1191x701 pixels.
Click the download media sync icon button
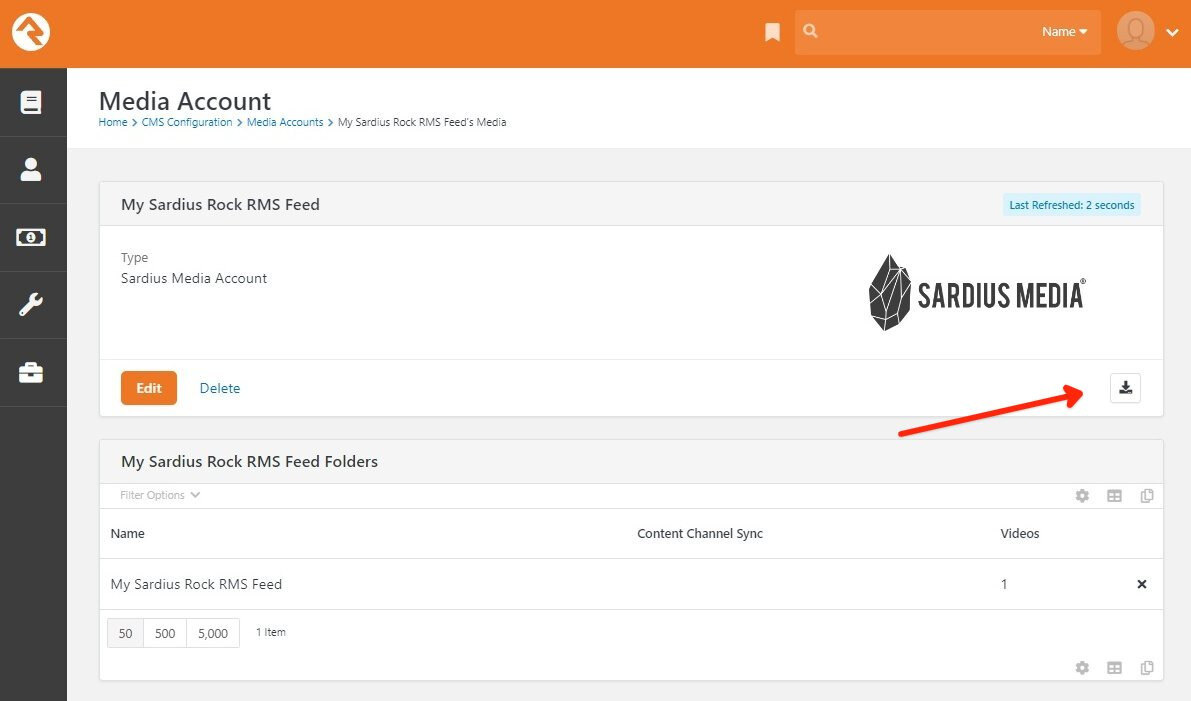1125,388
